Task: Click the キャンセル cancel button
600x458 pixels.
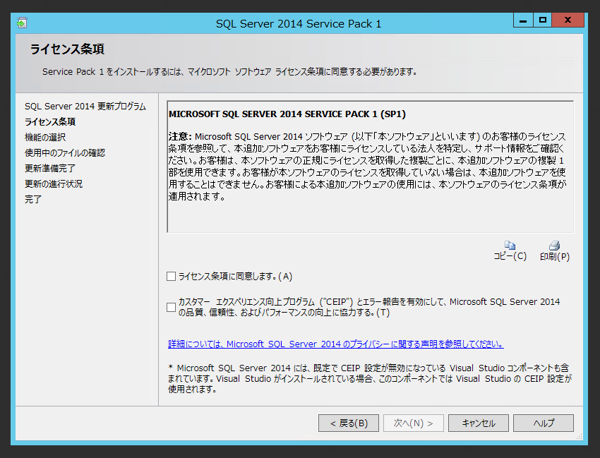Action: [478, 423]
